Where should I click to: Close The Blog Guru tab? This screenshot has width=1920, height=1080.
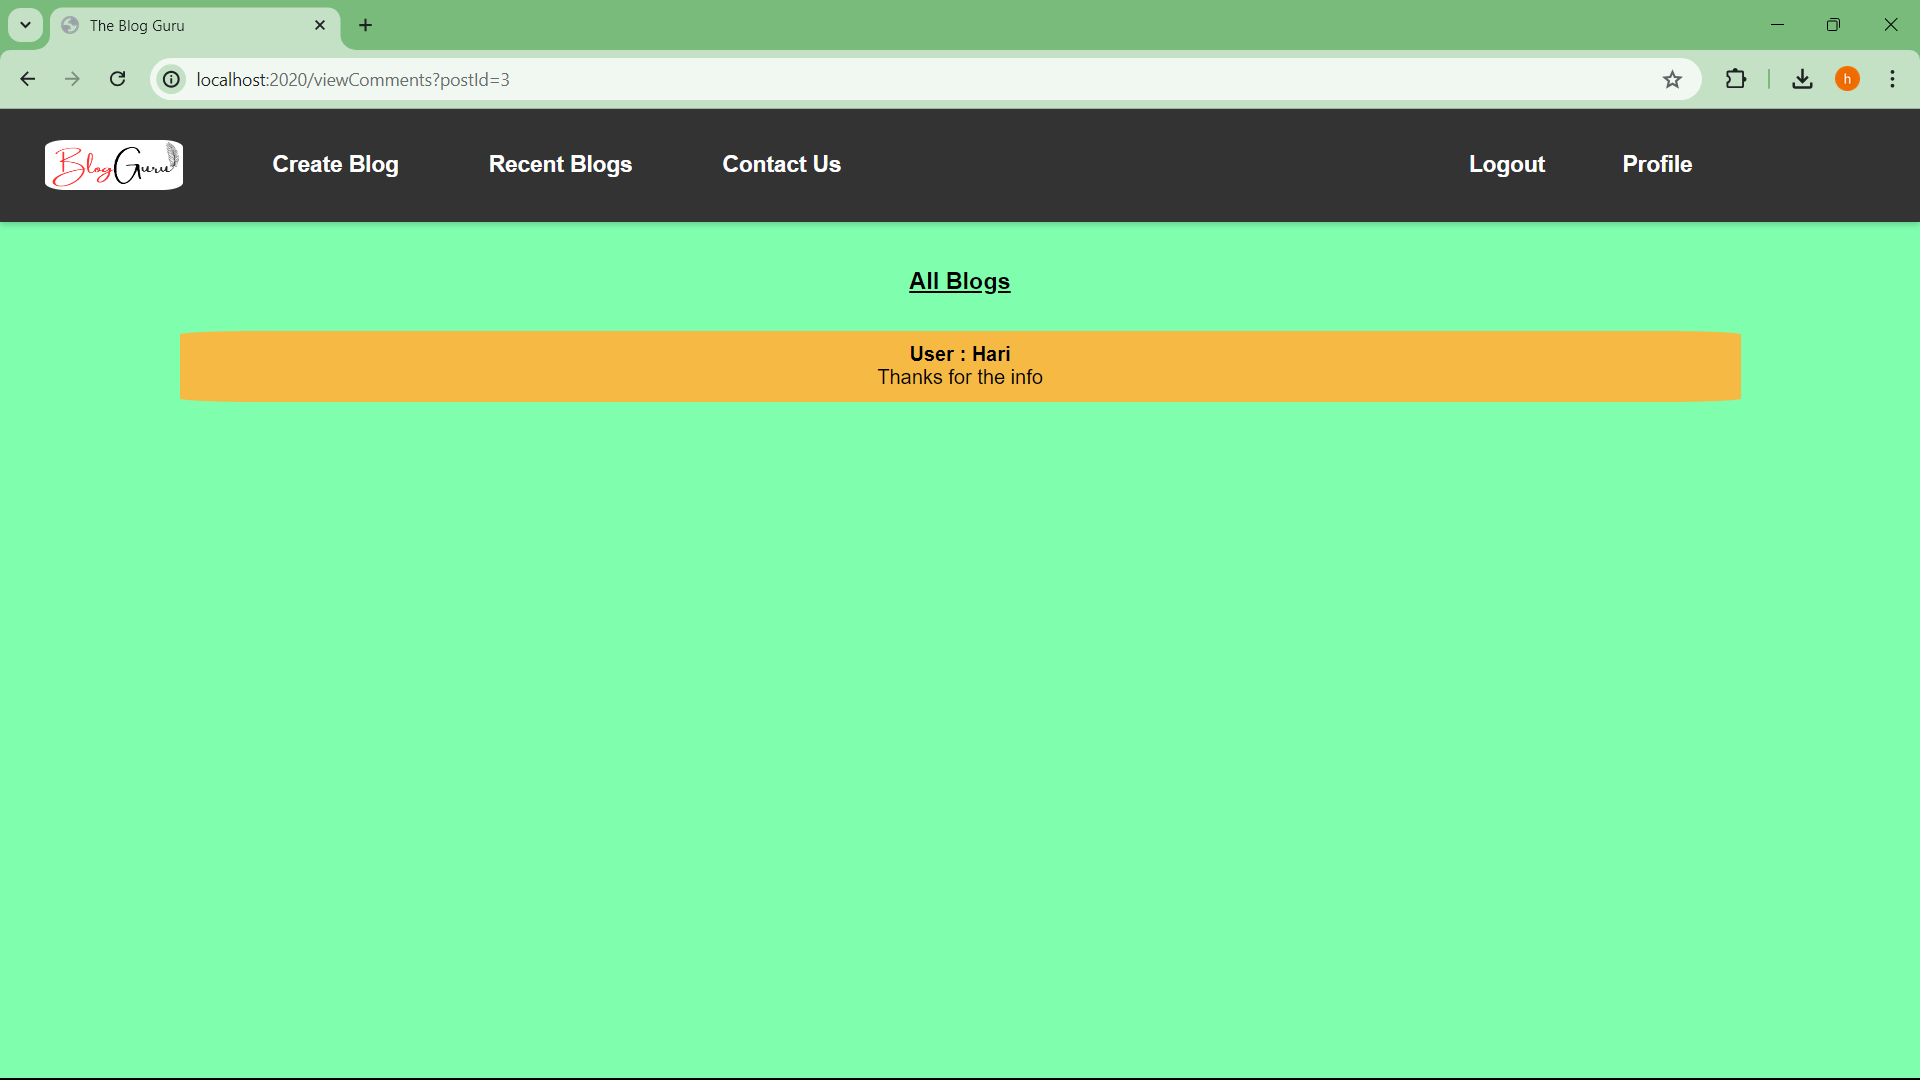pyautogui.click(x=320, y=25)
